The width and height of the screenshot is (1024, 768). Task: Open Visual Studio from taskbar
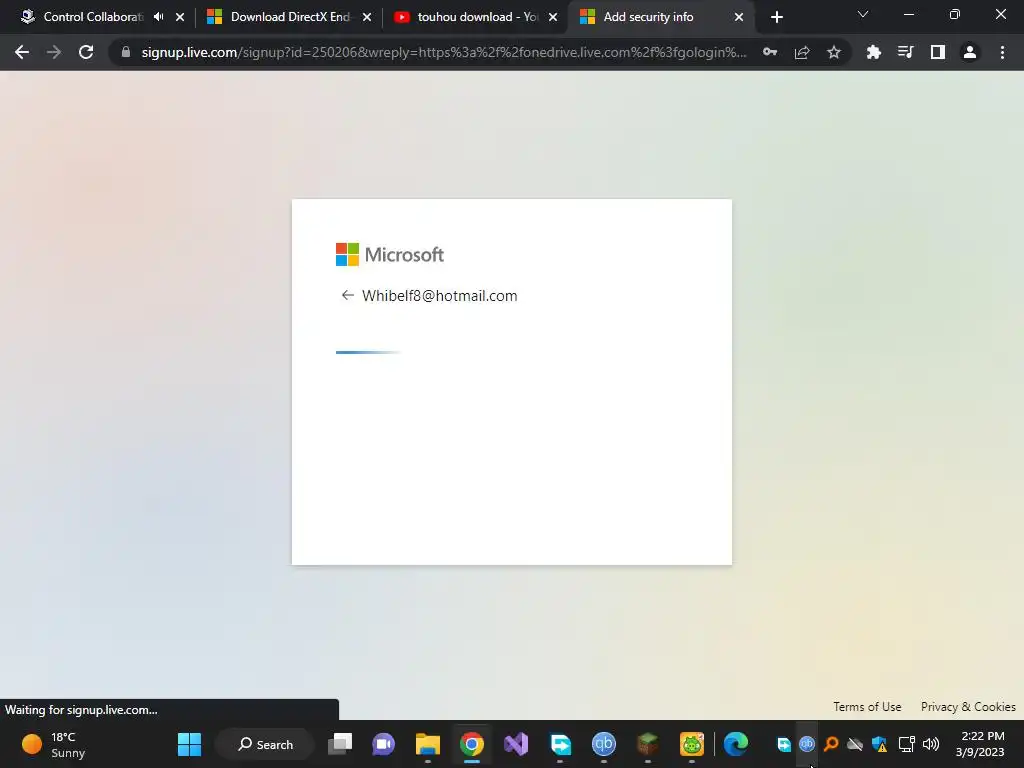coord(516,744)
